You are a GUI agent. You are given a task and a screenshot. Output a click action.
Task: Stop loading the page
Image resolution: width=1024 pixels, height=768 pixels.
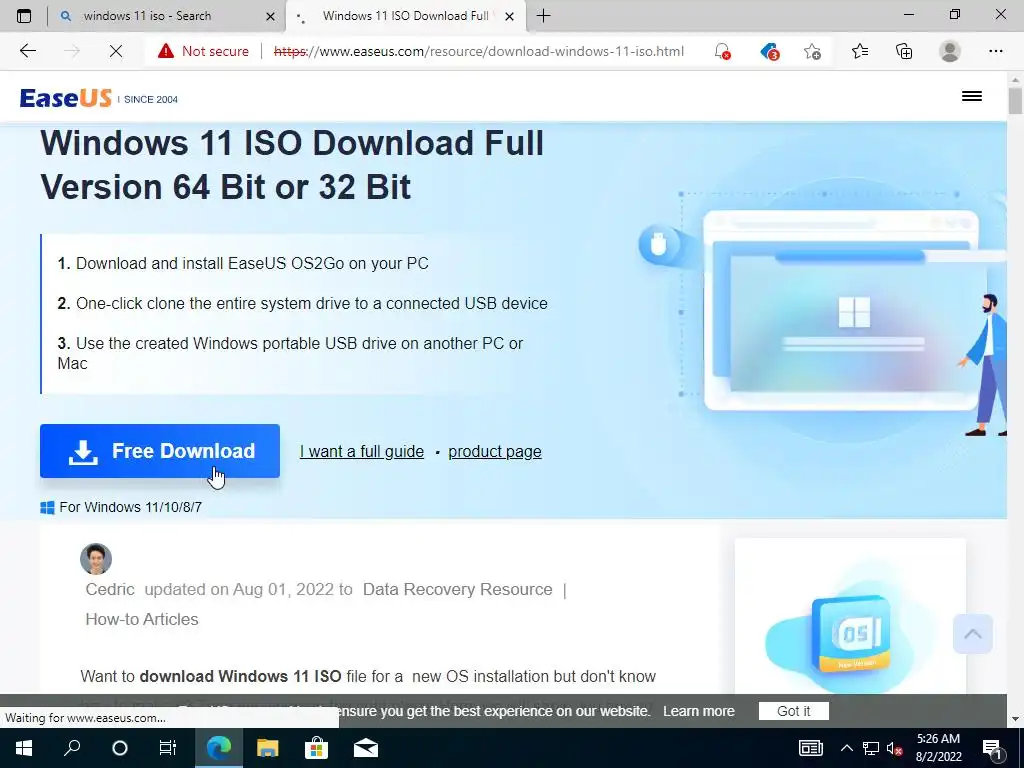coord(116,51)
